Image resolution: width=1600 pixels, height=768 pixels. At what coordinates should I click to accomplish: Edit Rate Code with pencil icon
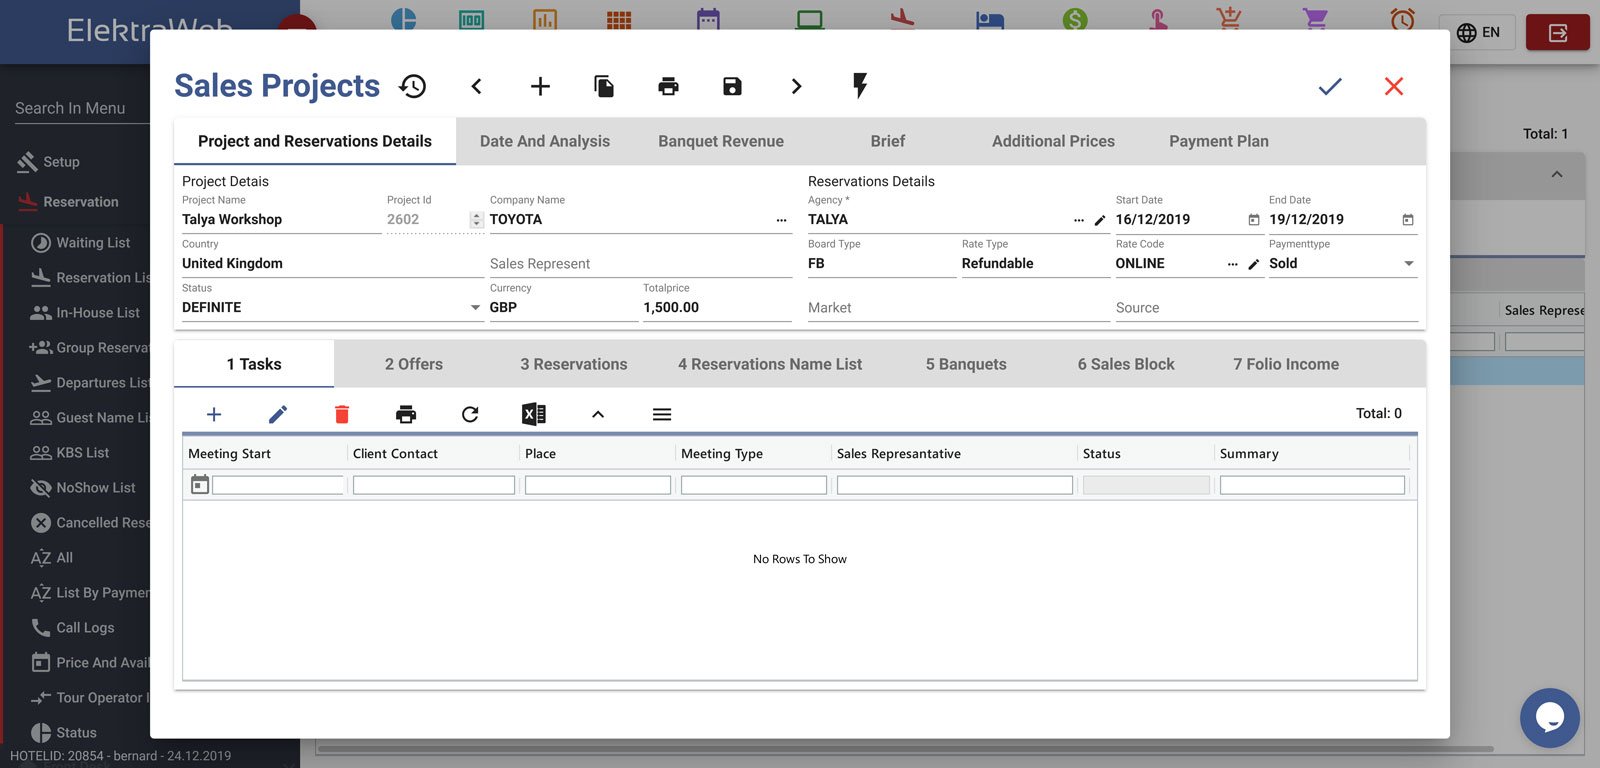(1254, 264)
